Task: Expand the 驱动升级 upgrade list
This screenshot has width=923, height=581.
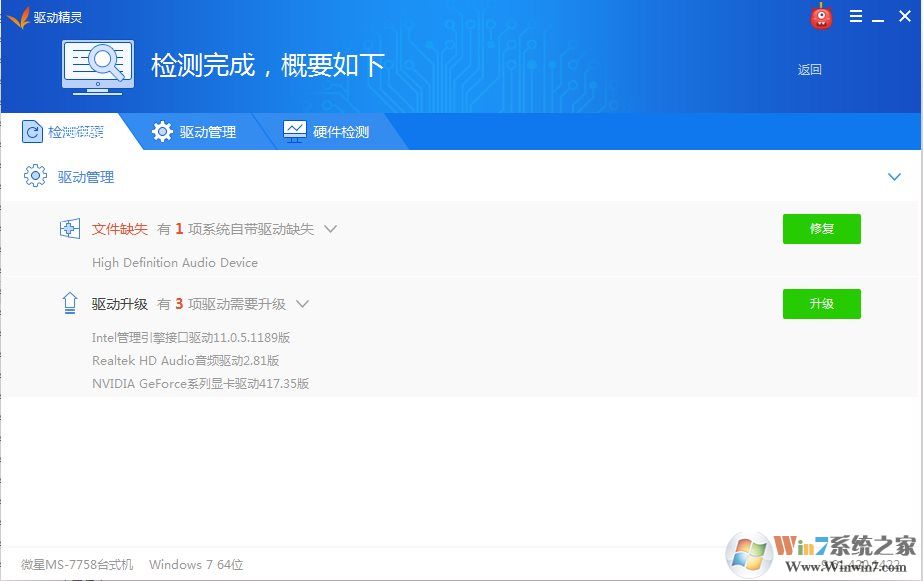Action: 302,304
